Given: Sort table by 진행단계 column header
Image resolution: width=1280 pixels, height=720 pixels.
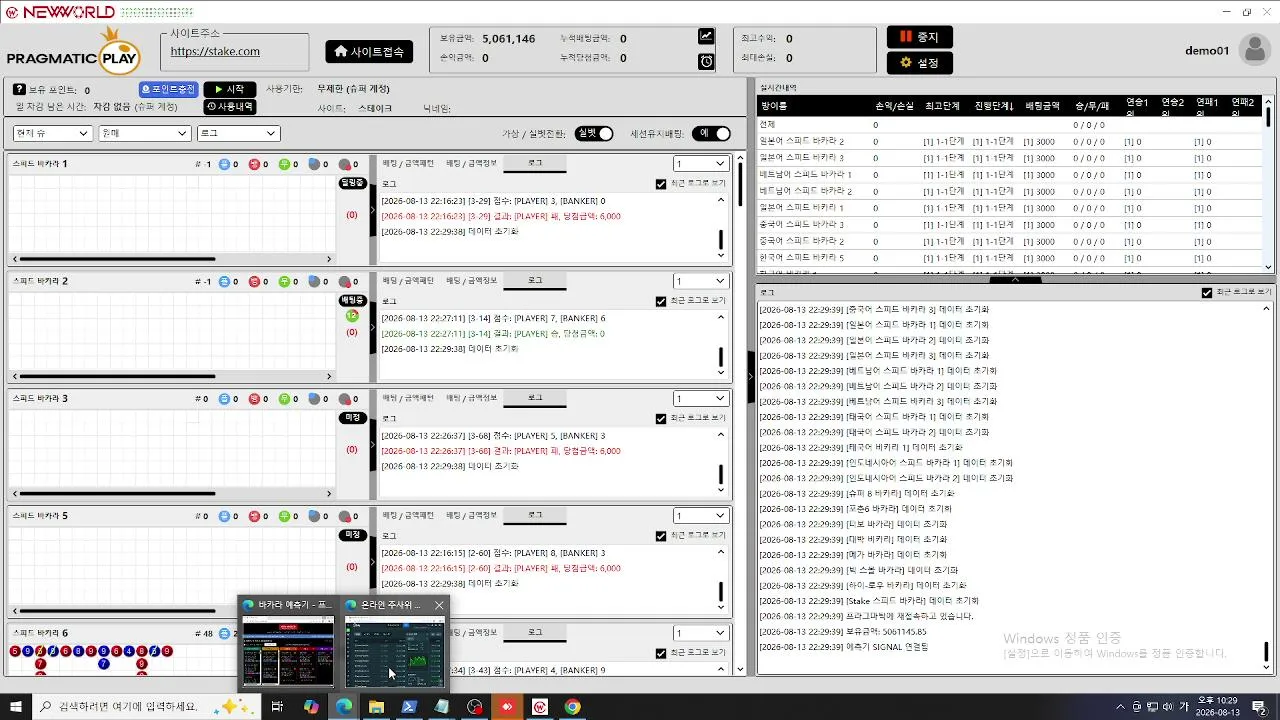Looking at the screenshot, I should (x=994, y=106).
